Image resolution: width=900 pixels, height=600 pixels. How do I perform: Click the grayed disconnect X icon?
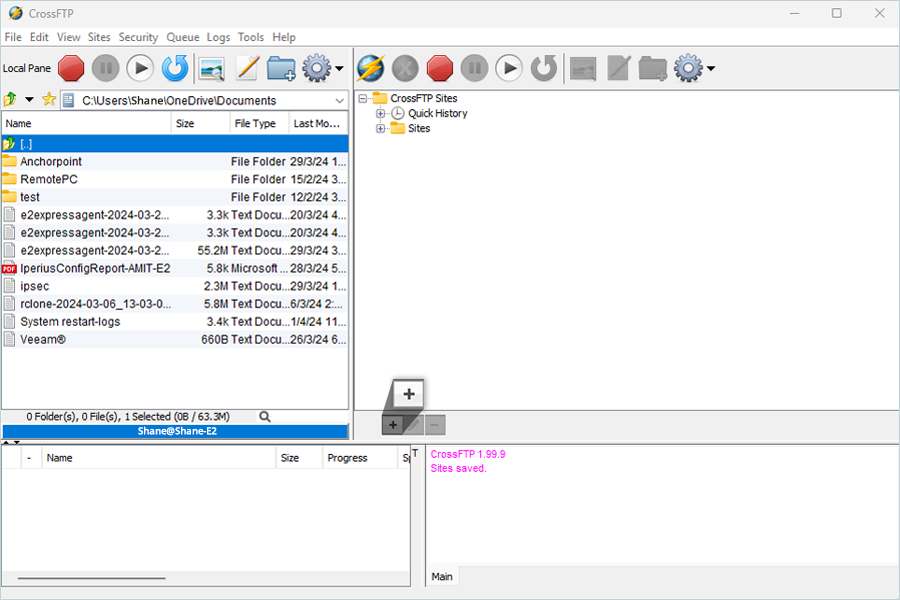[x=405, y=68]
